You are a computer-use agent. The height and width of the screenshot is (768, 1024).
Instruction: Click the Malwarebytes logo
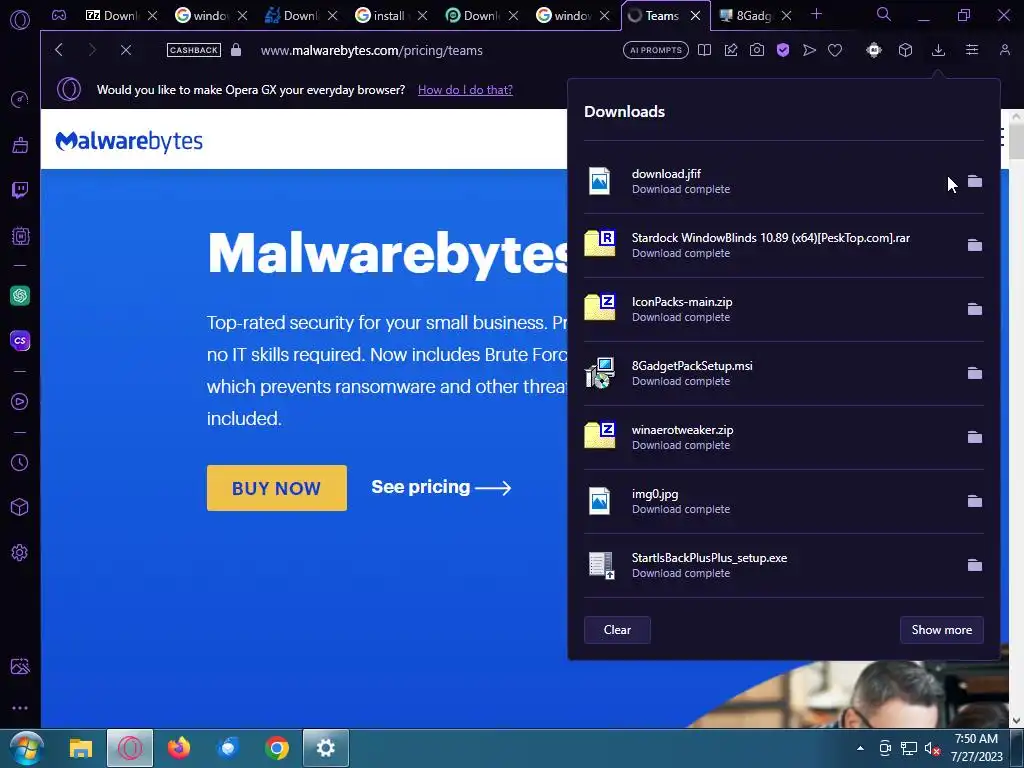[x=129, y=142]
